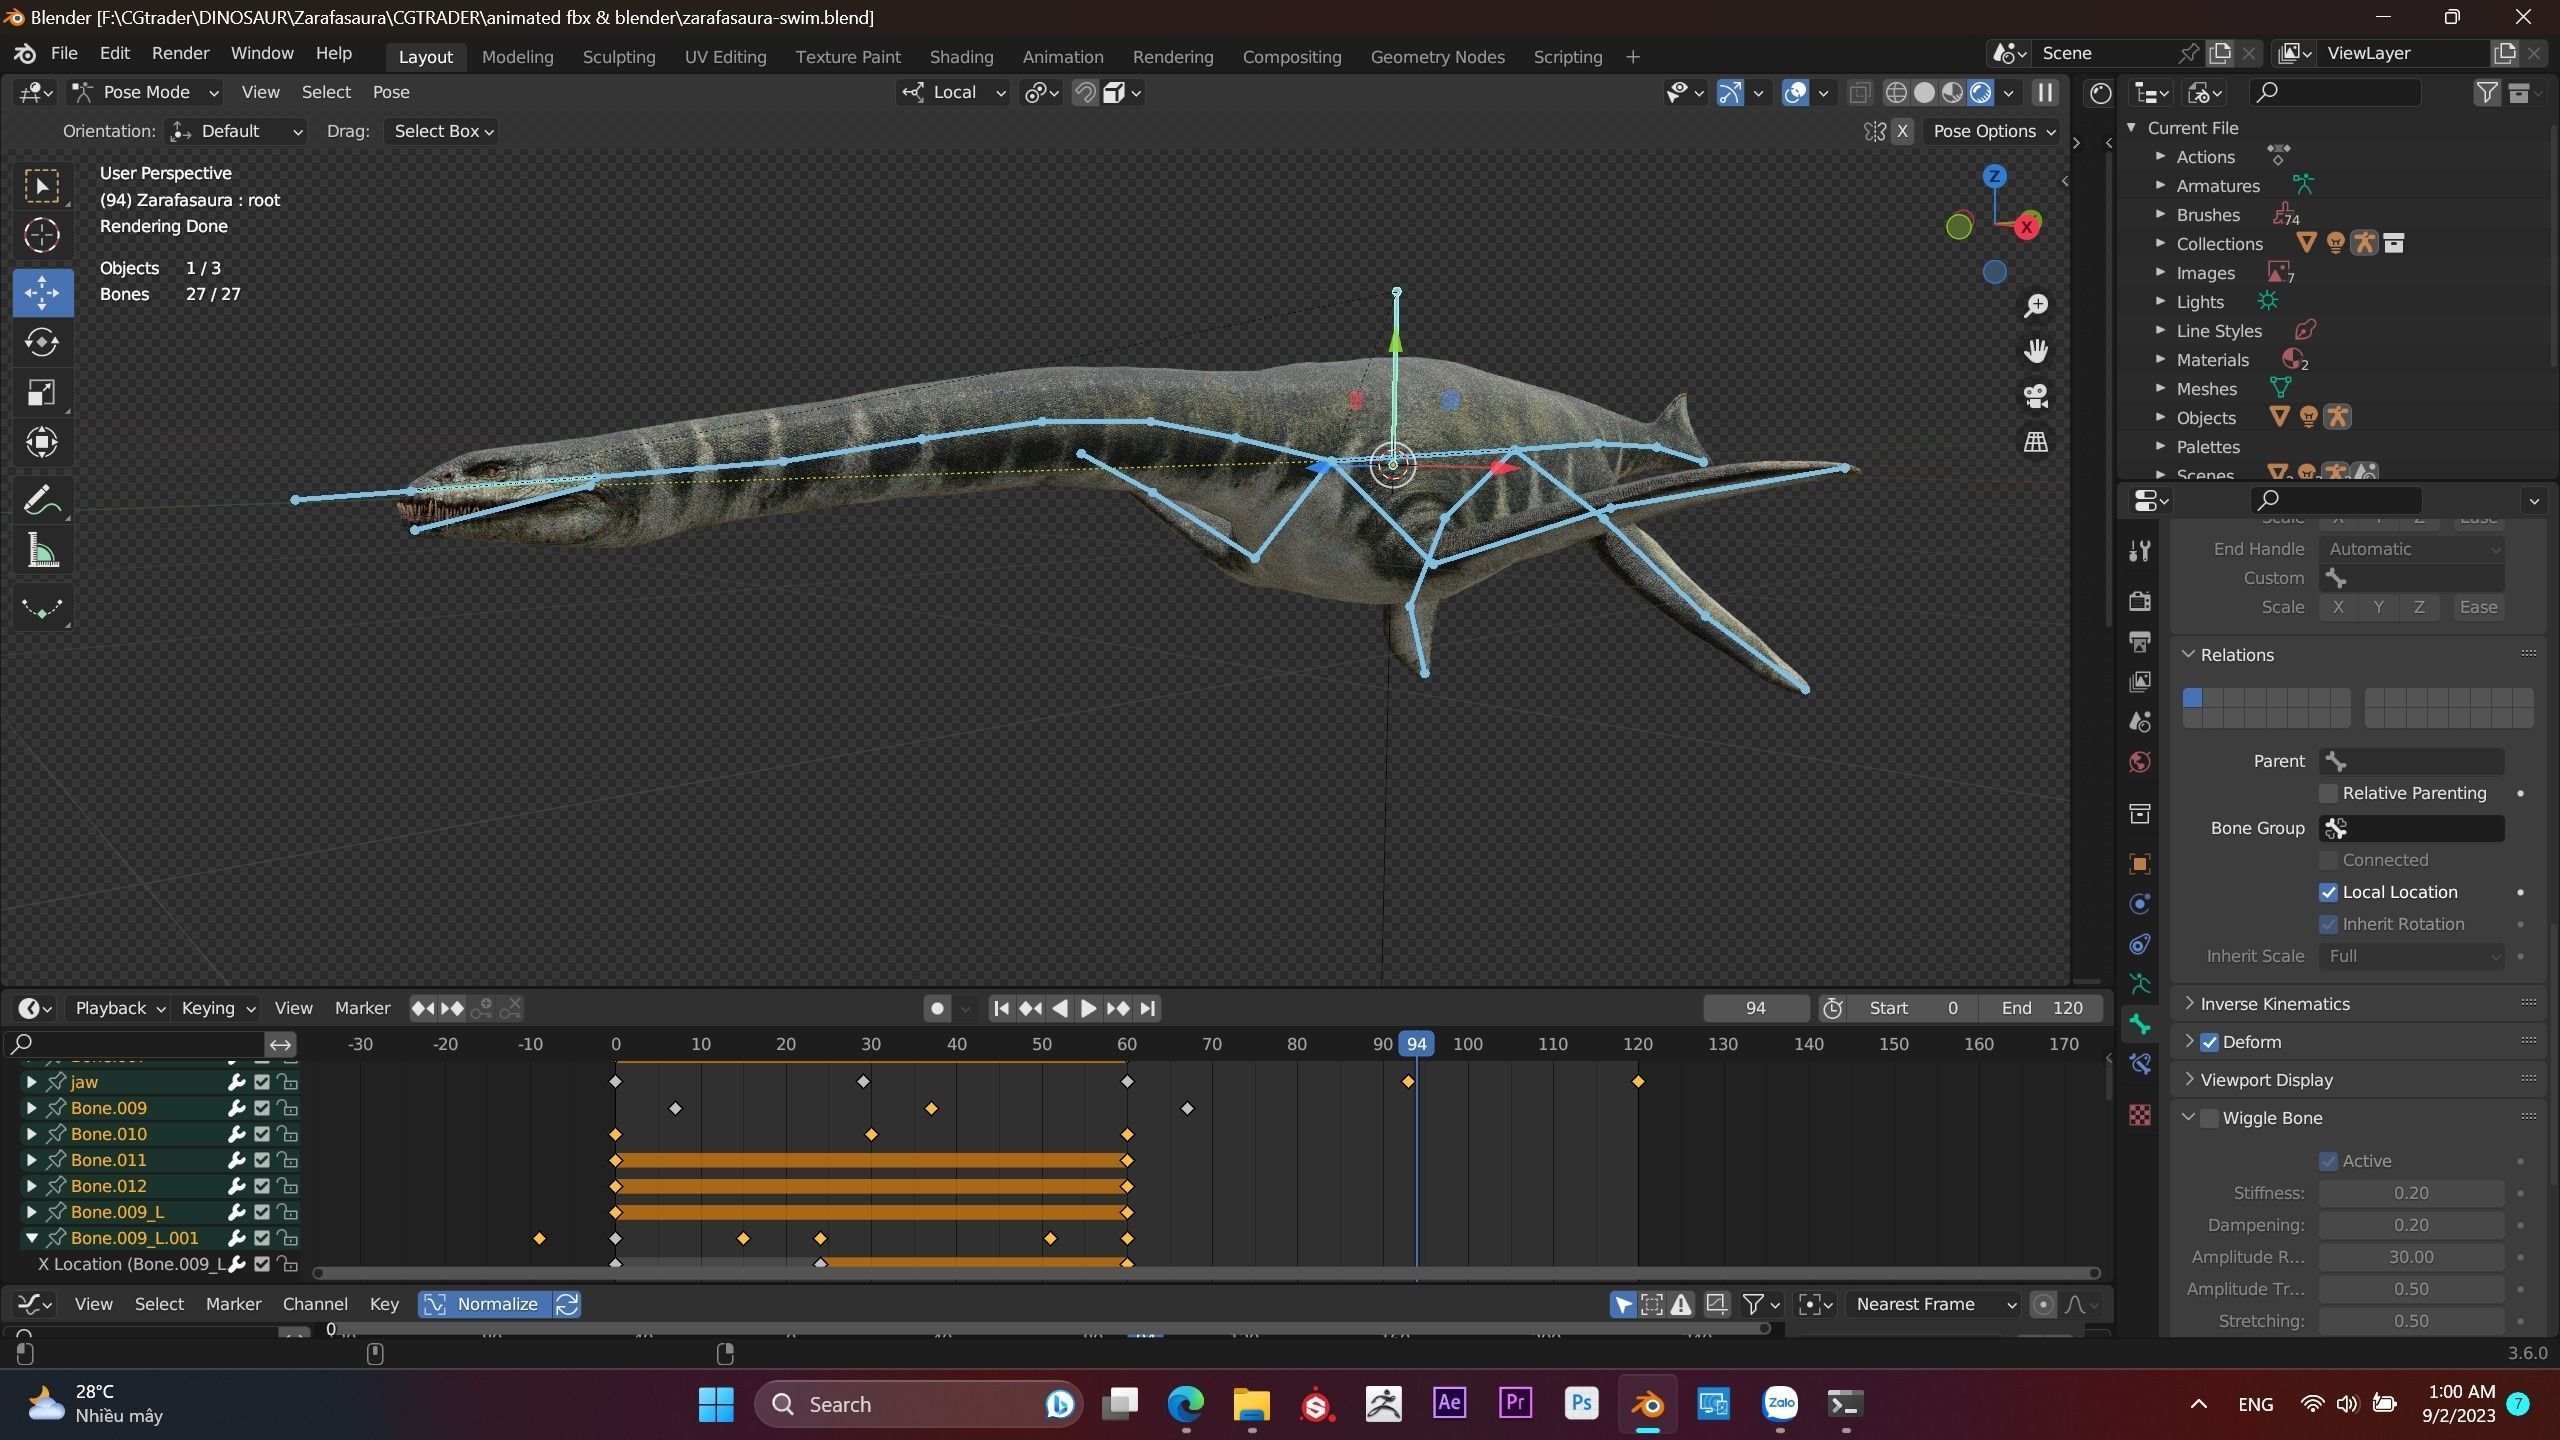
Task: Open Premiere Pro from the taskbar
Action: (x=1515, y=1404)
